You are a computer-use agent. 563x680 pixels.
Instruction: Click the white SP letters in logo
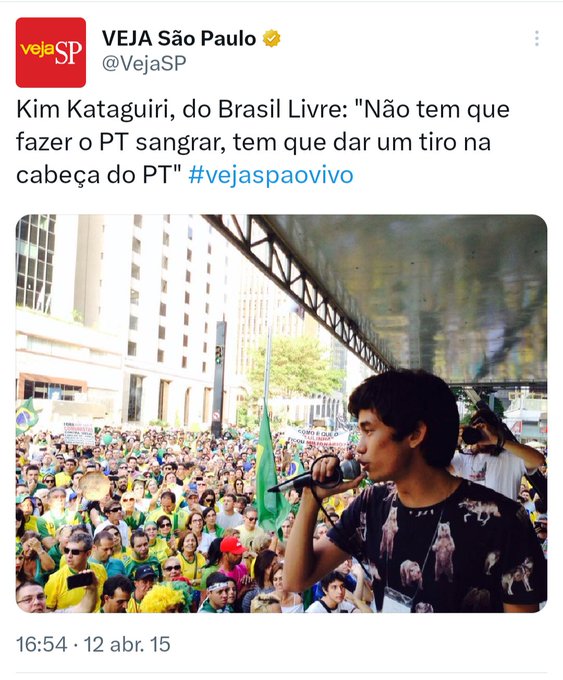[69, 53]
